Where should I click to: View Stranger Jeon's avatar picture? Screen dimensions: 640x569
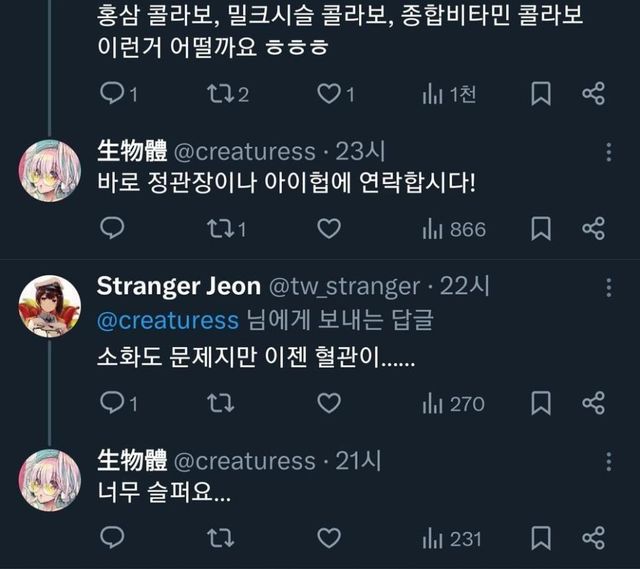click(x=50, y=305)
